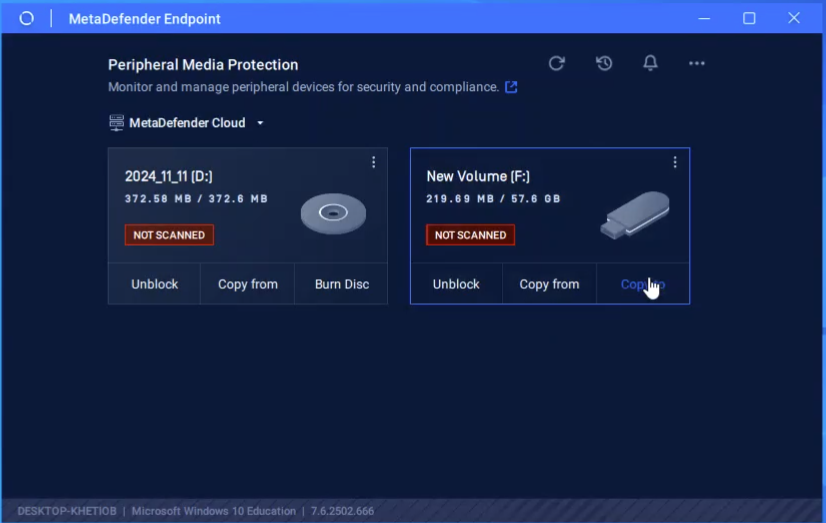
Task: Select Copy from on D: drive card
Action: (x=248, y=284)
